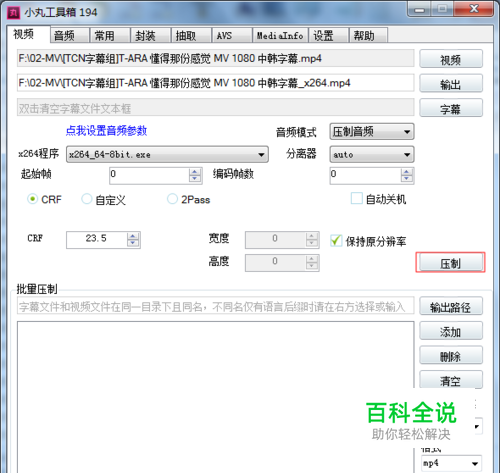Click the 字幕 button
The height and width of the screenshot is (473, 500).
451,108
